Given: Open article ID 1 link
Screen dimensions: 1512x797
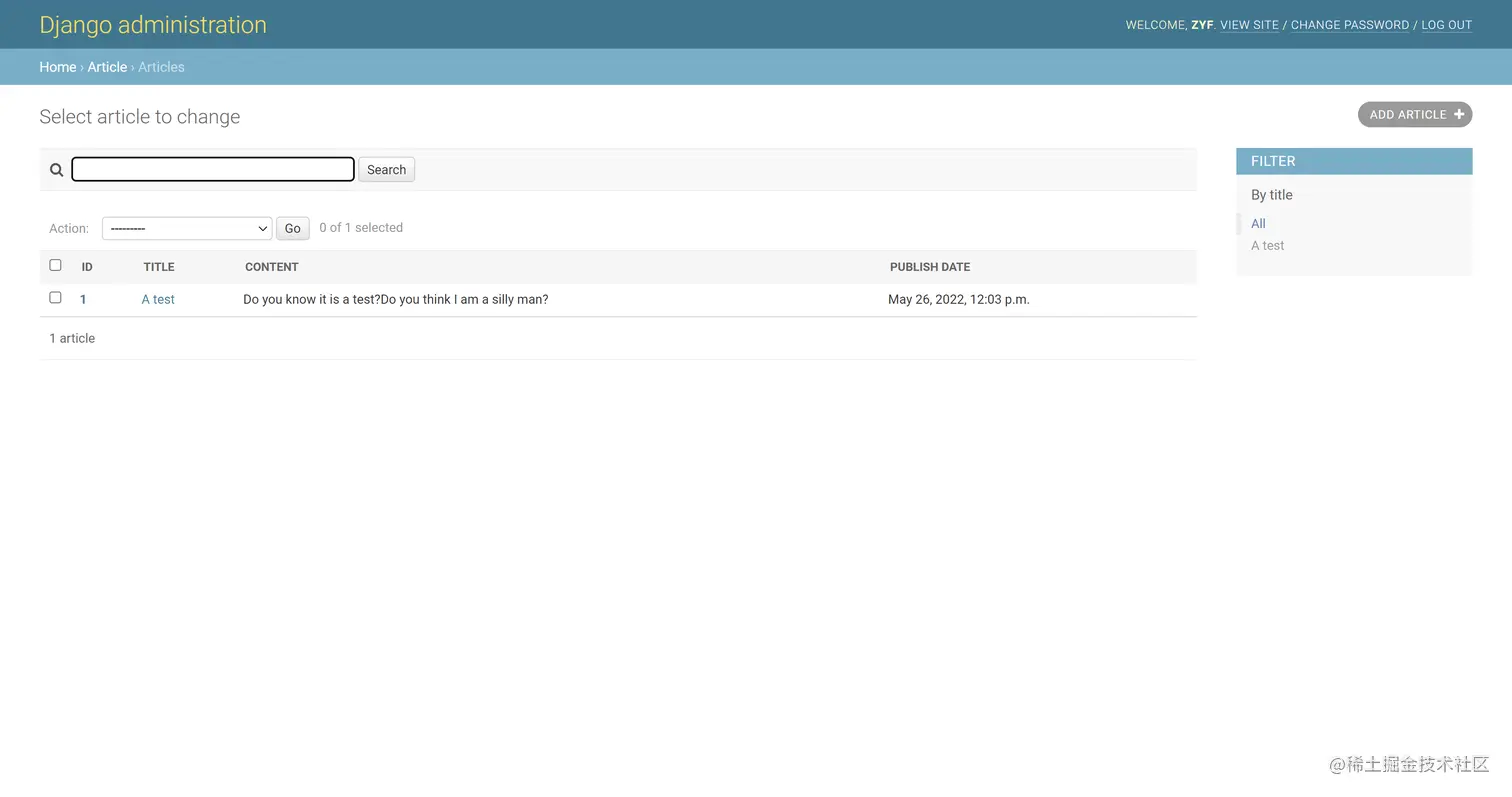Looking at the screenshot, I should coord(83,299).
